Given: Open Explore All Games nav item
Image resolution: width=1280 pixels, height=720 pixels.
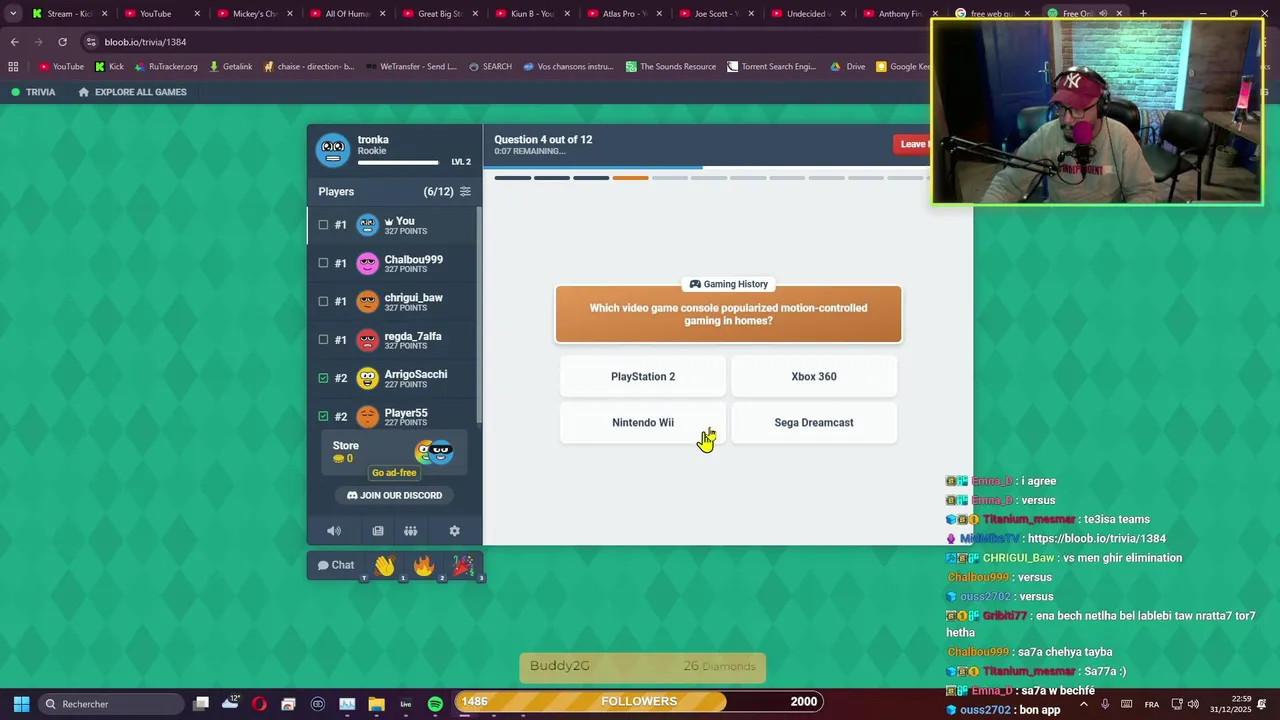Looking at the screenshot, I should (132, 92).
